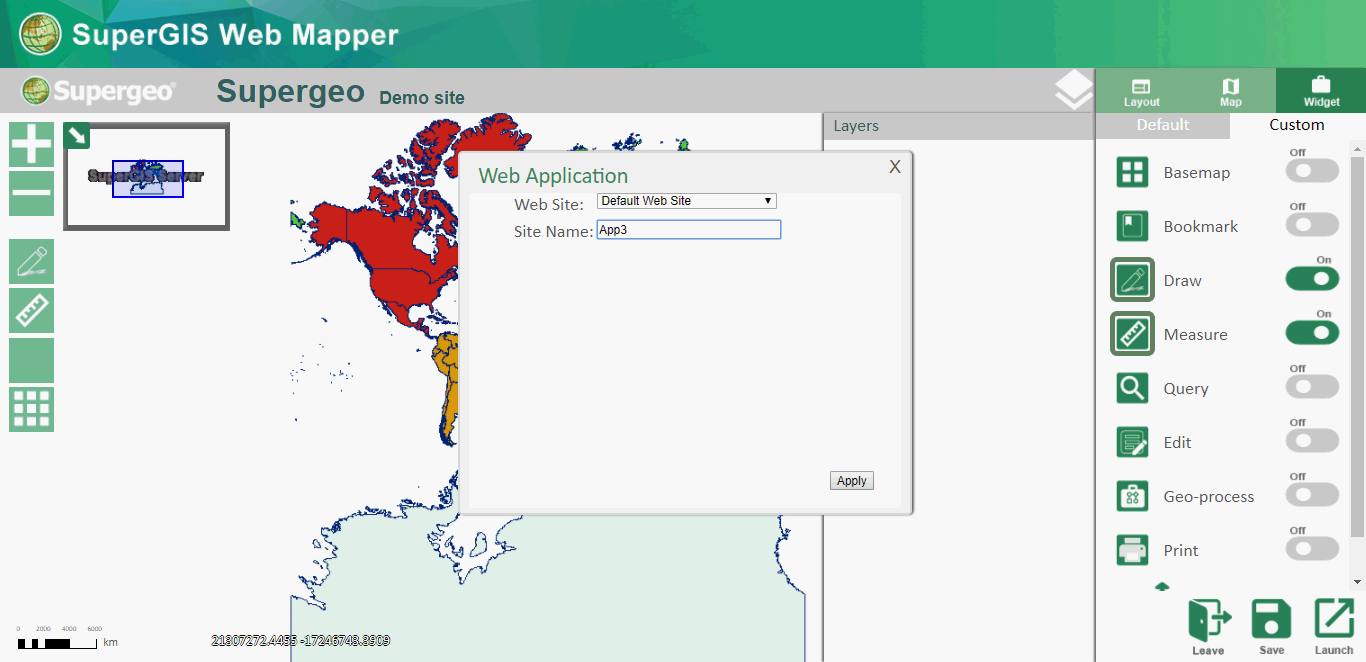This screenshot has height=662, width=1366.
Task: Enable the Basemap widget toggle
Action: click(x=1312, y=171)
